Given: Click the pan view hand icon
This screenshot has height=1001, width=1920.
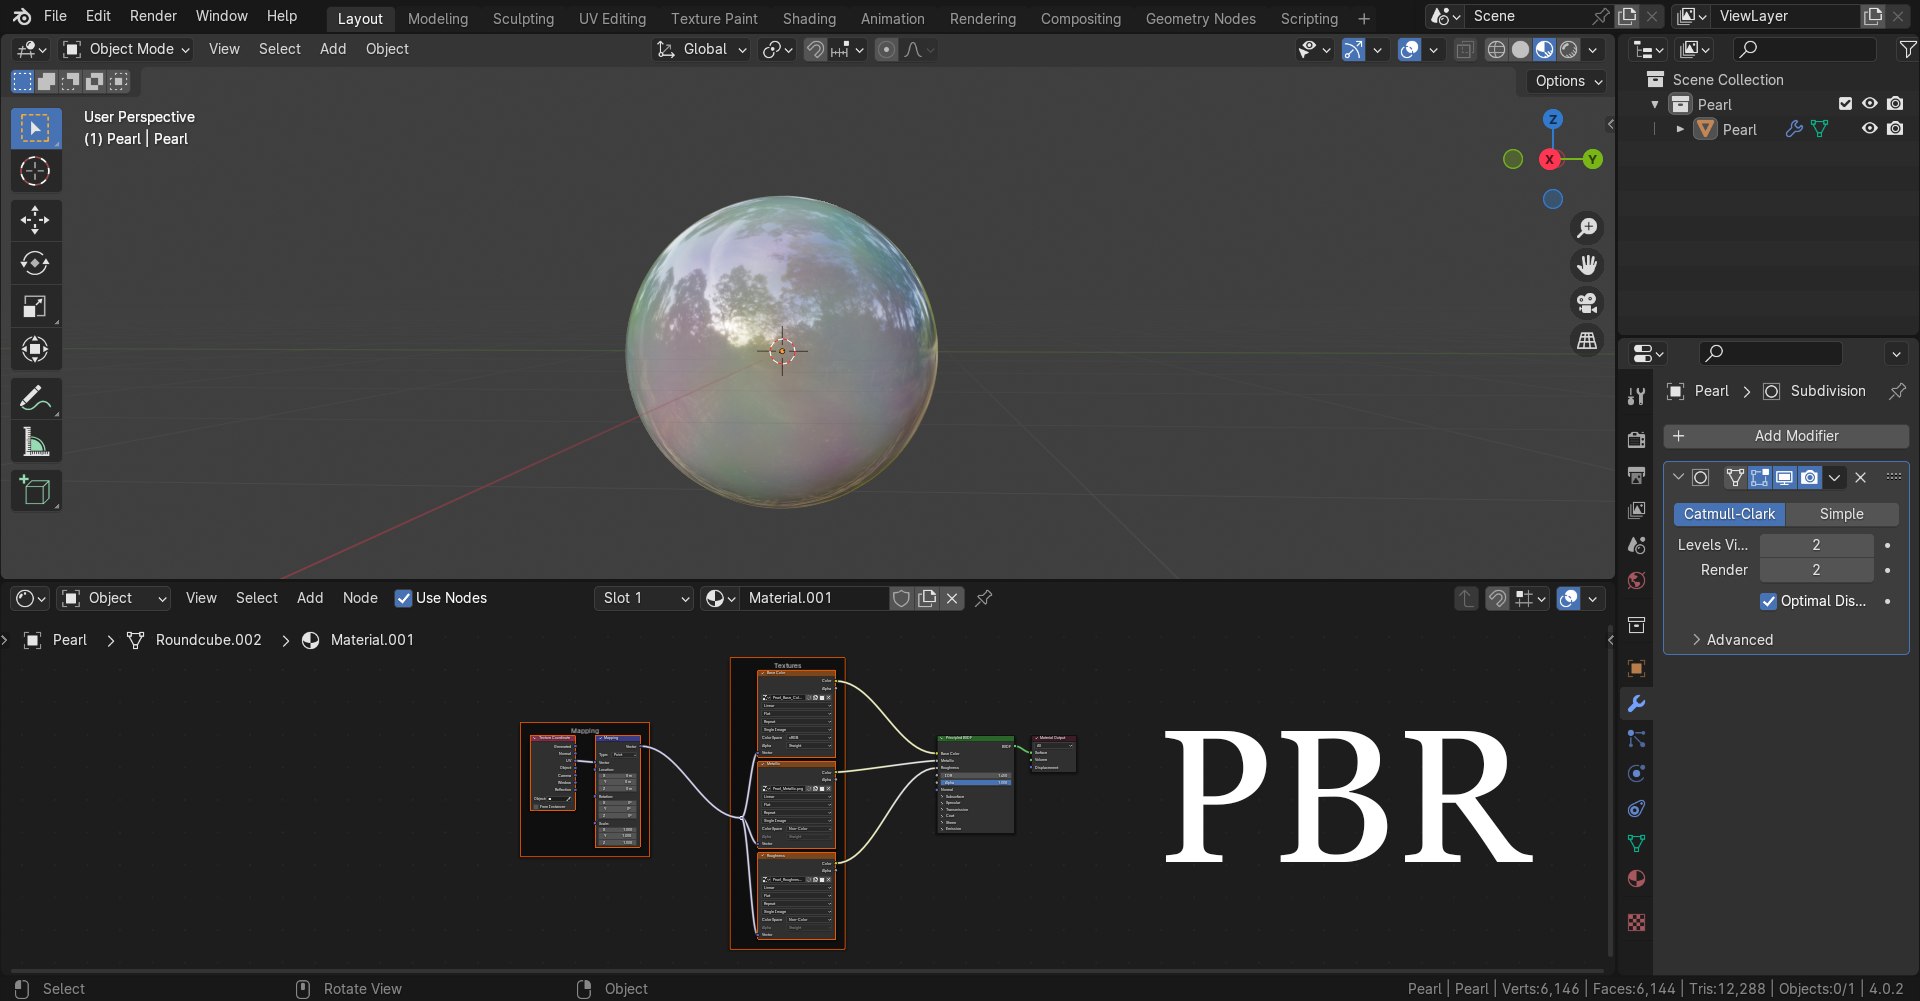Looking at the screenshot, I should coord(1587,265).
